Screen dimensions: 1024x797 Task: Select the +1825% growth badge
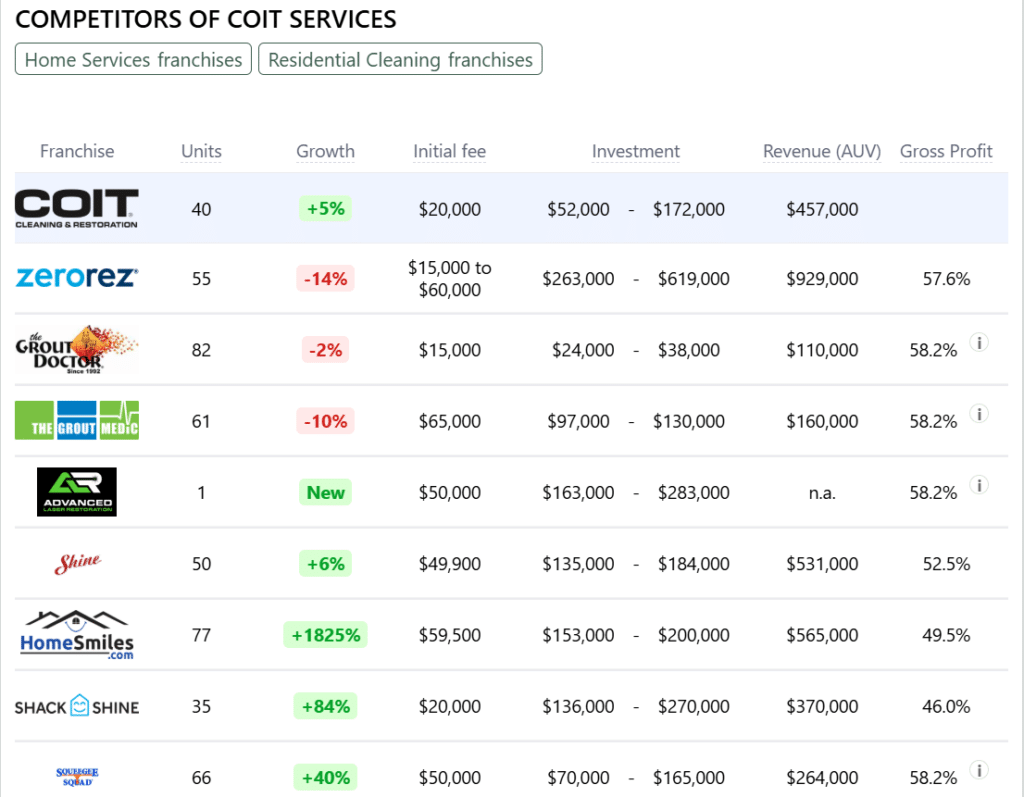coord(325,635)
